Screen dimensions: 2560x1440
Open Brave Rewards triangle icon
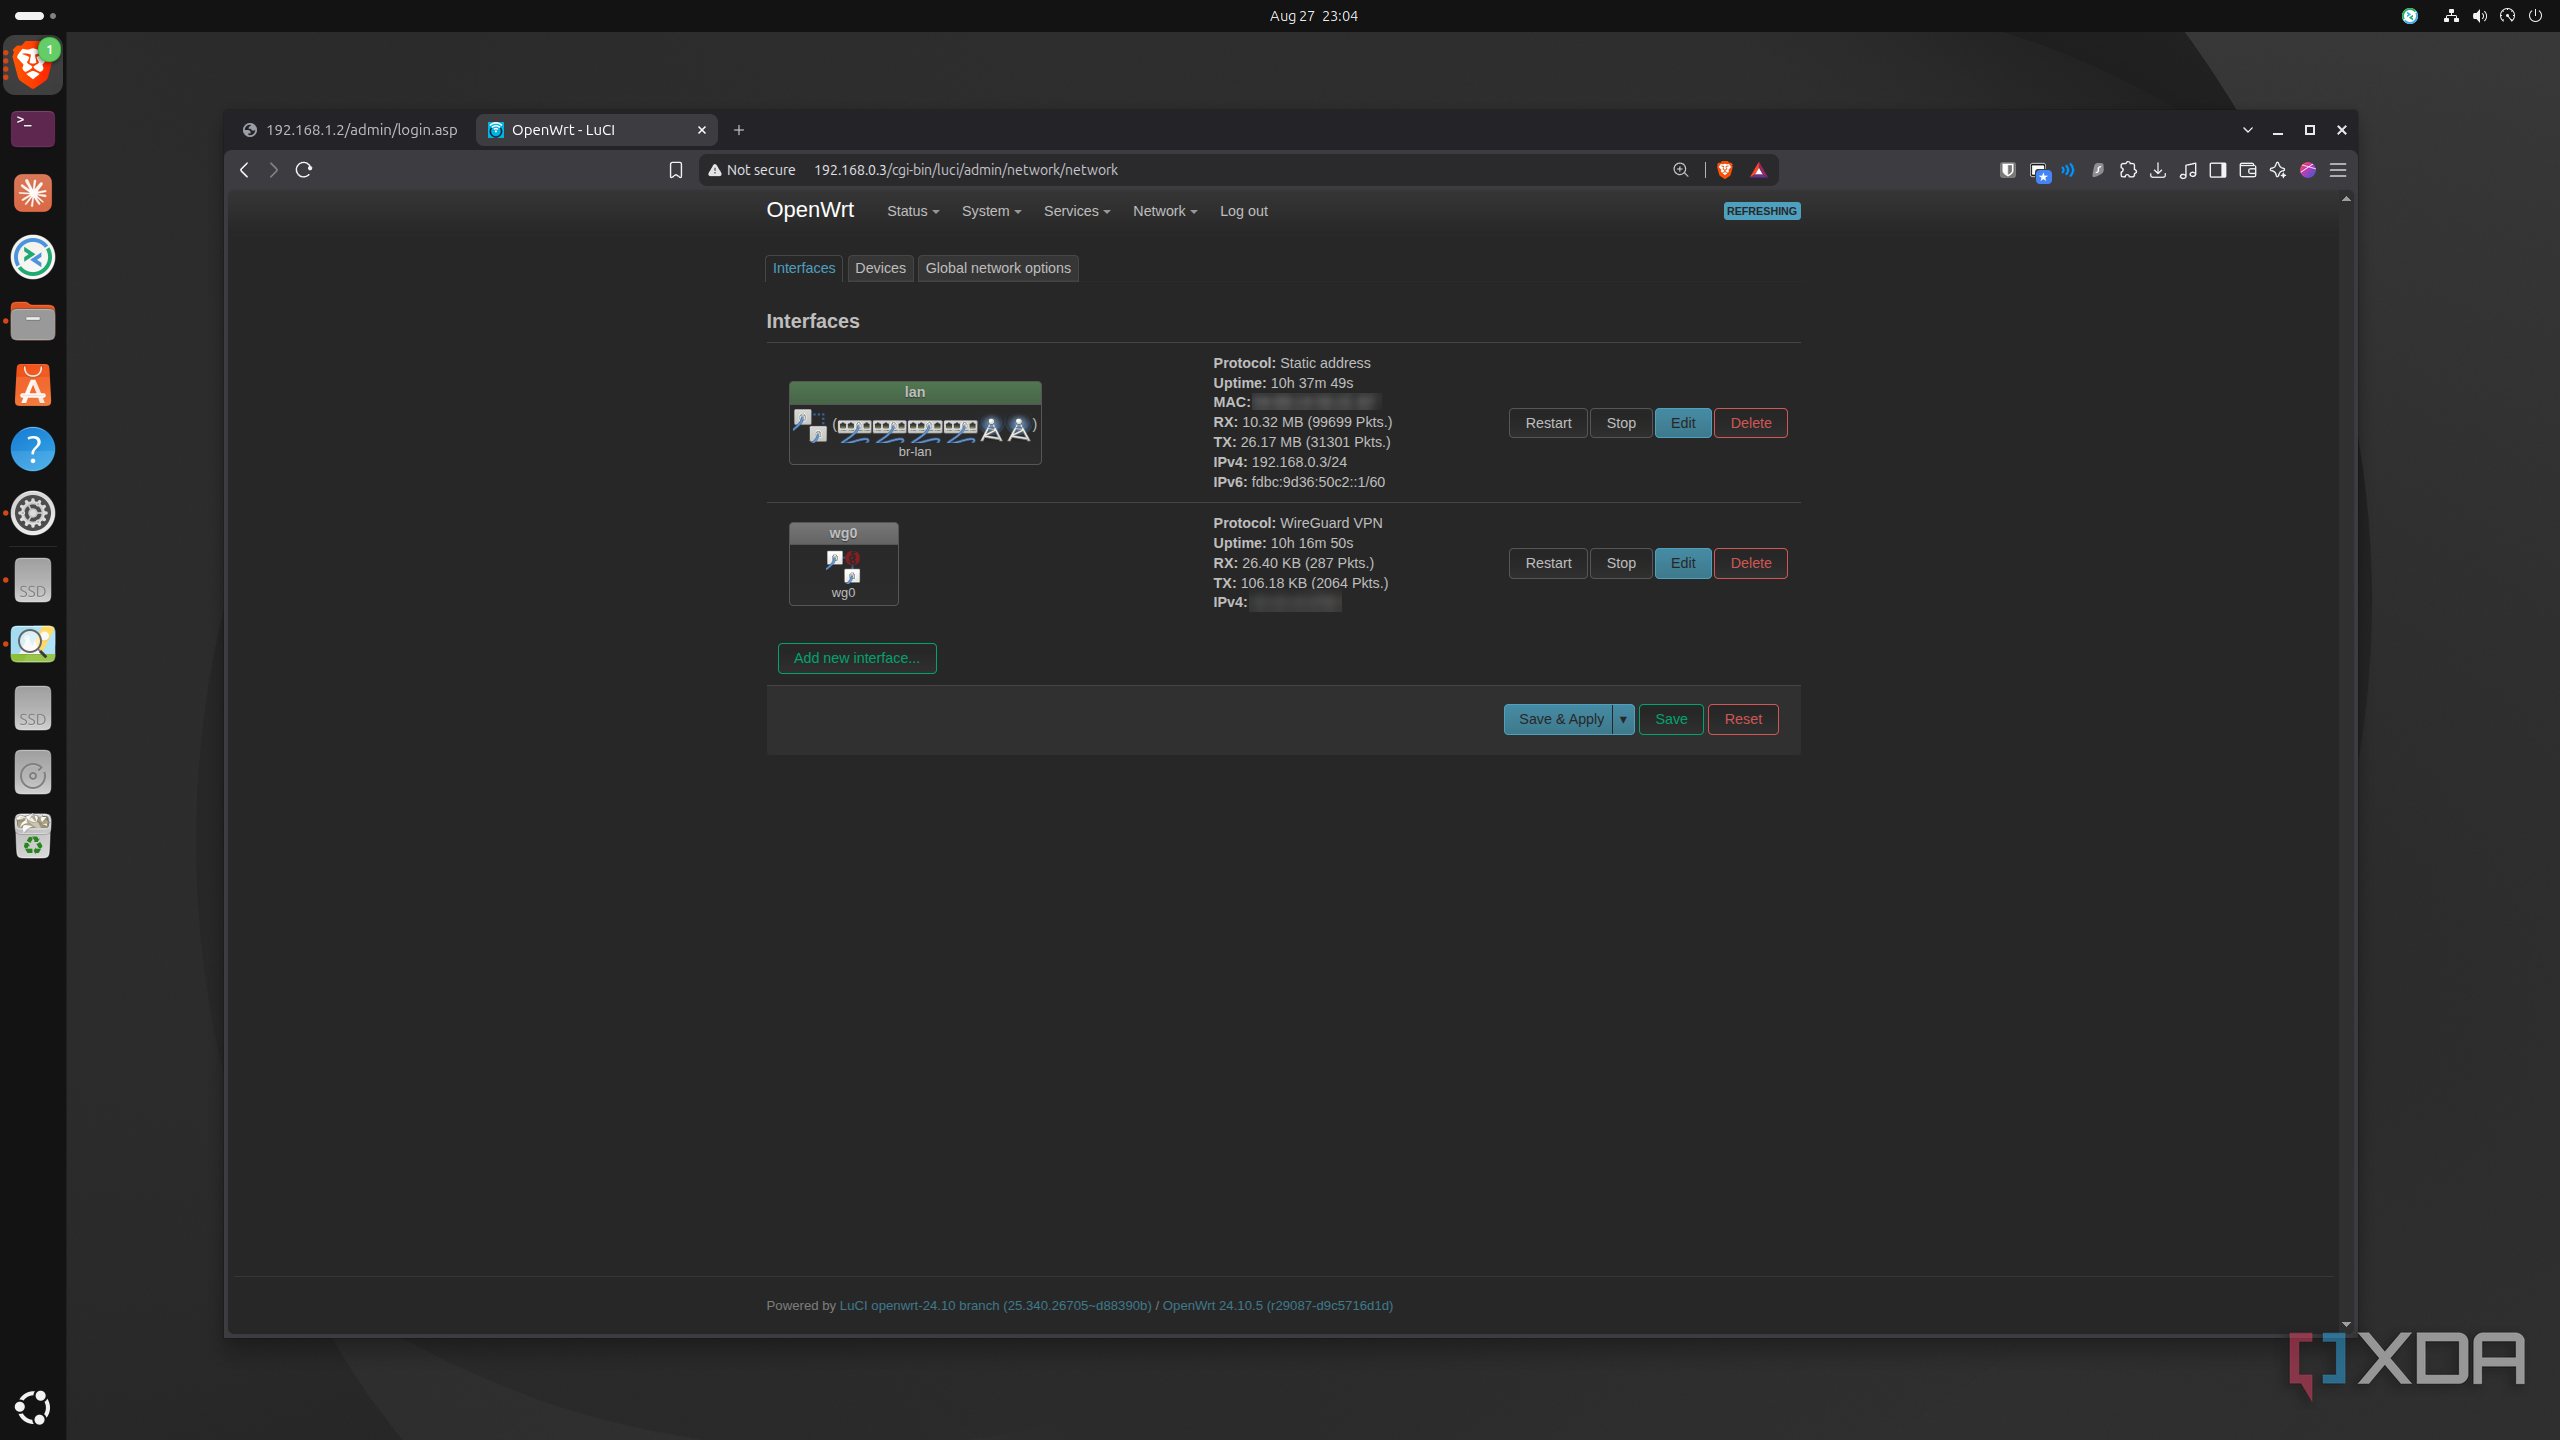coord(1759,170)
